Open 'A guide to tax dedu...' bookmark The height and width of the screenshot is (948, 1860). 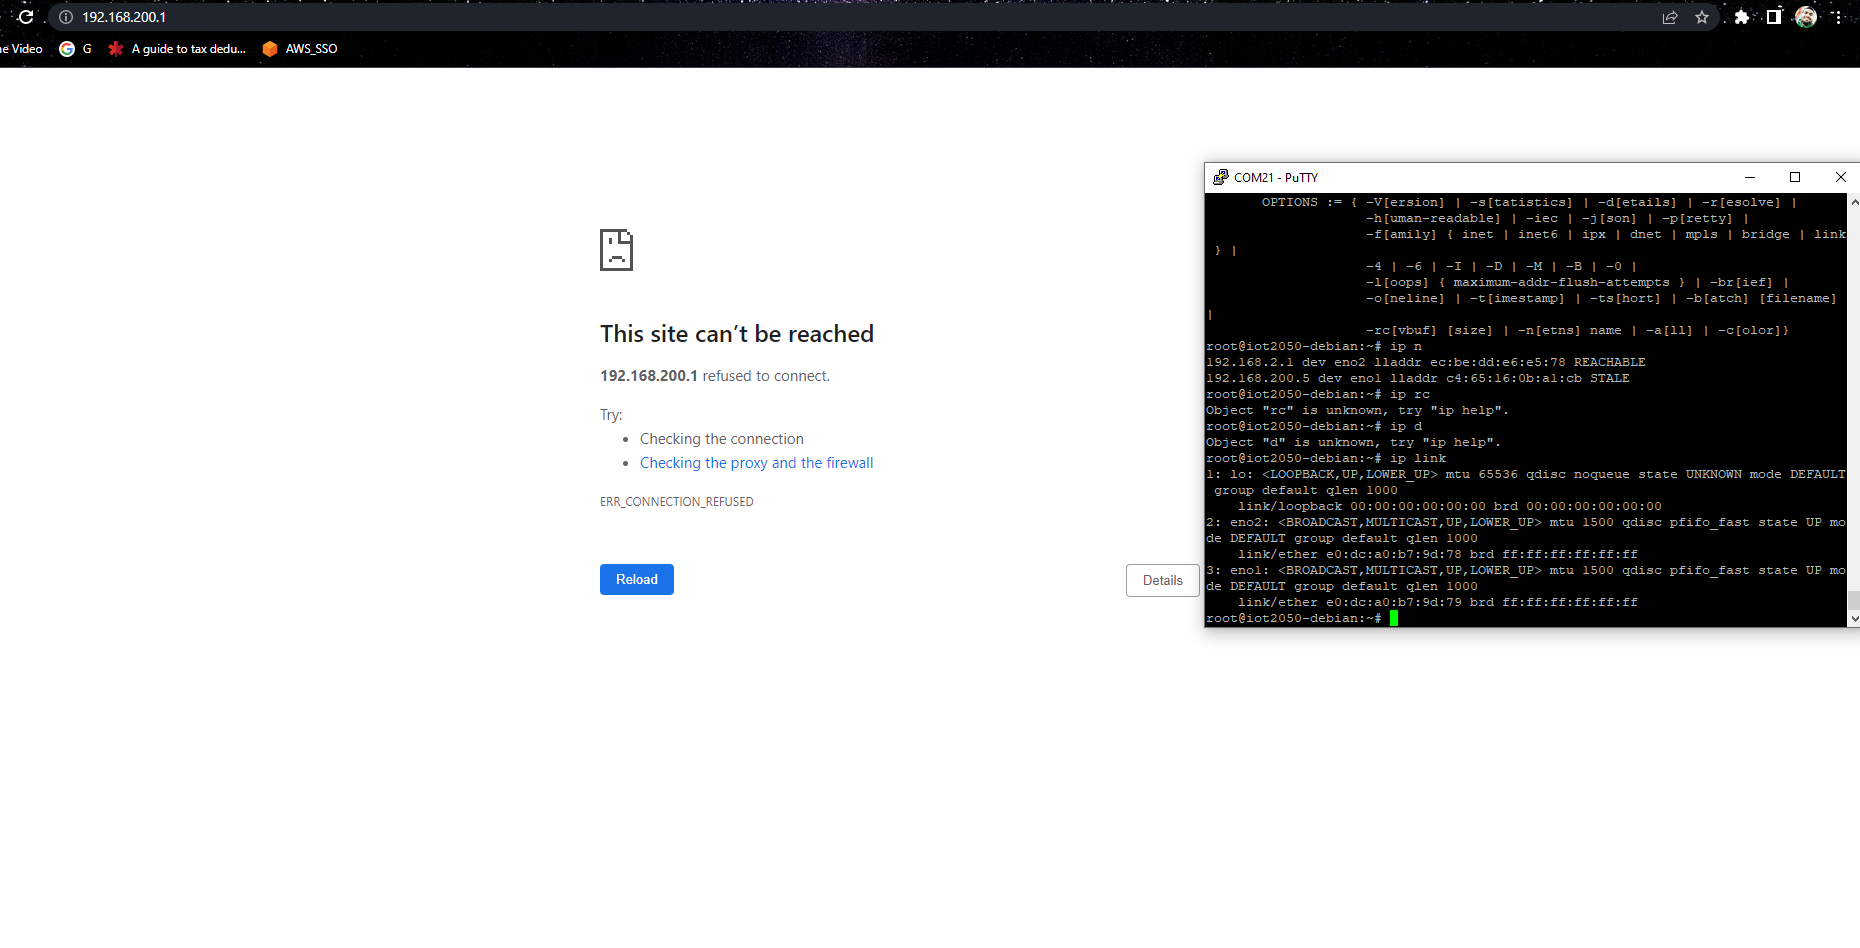[177, 49]
